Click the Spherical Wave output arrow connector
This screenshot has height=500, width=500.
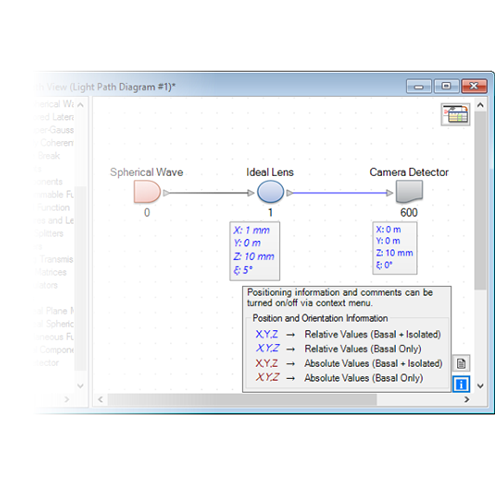(x=166, y=193)
